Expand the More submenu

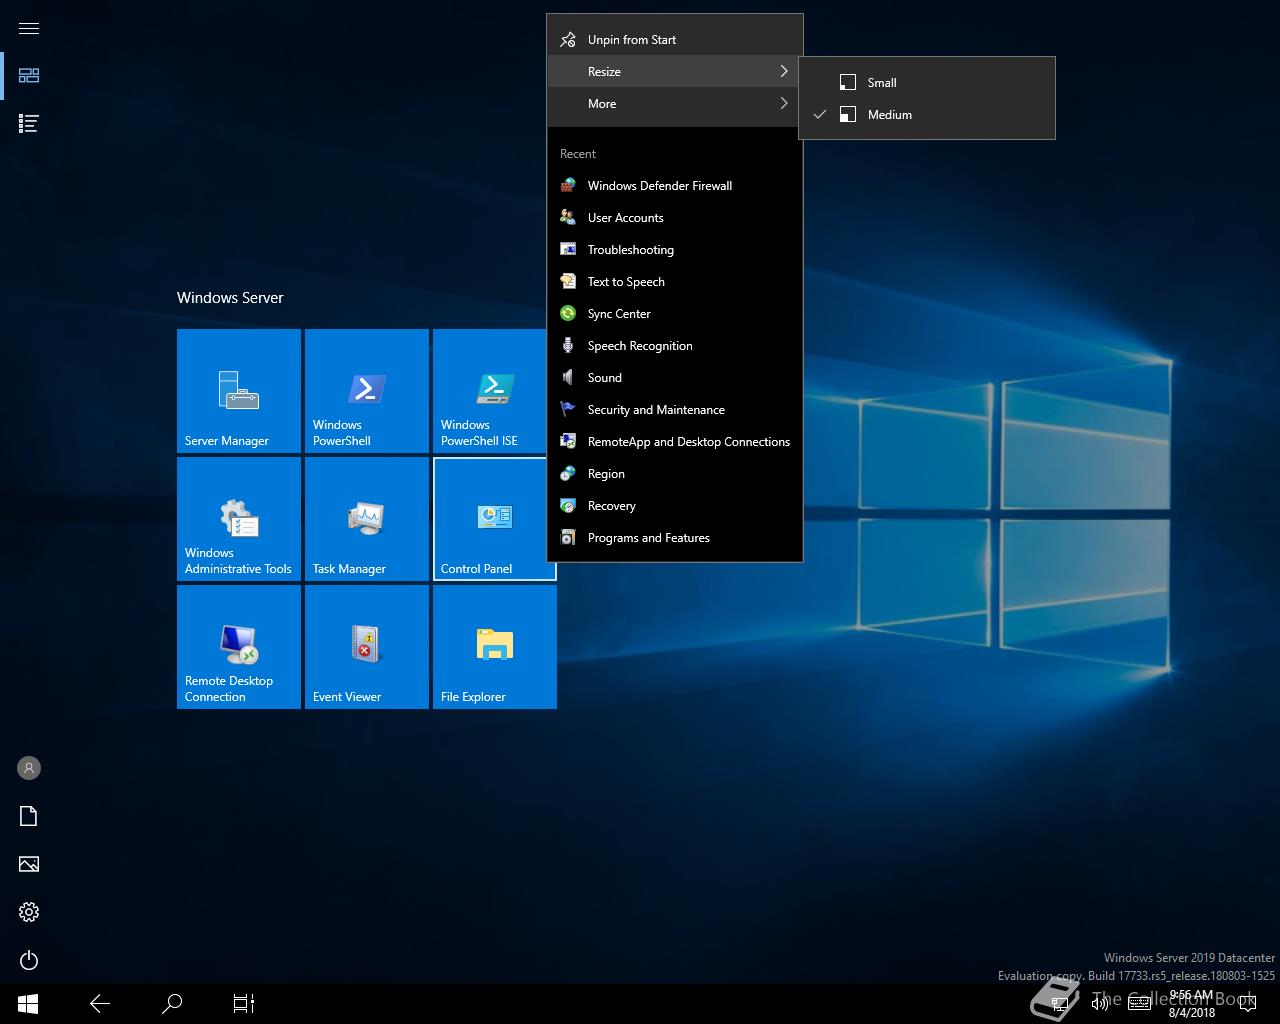coord(675,104)
